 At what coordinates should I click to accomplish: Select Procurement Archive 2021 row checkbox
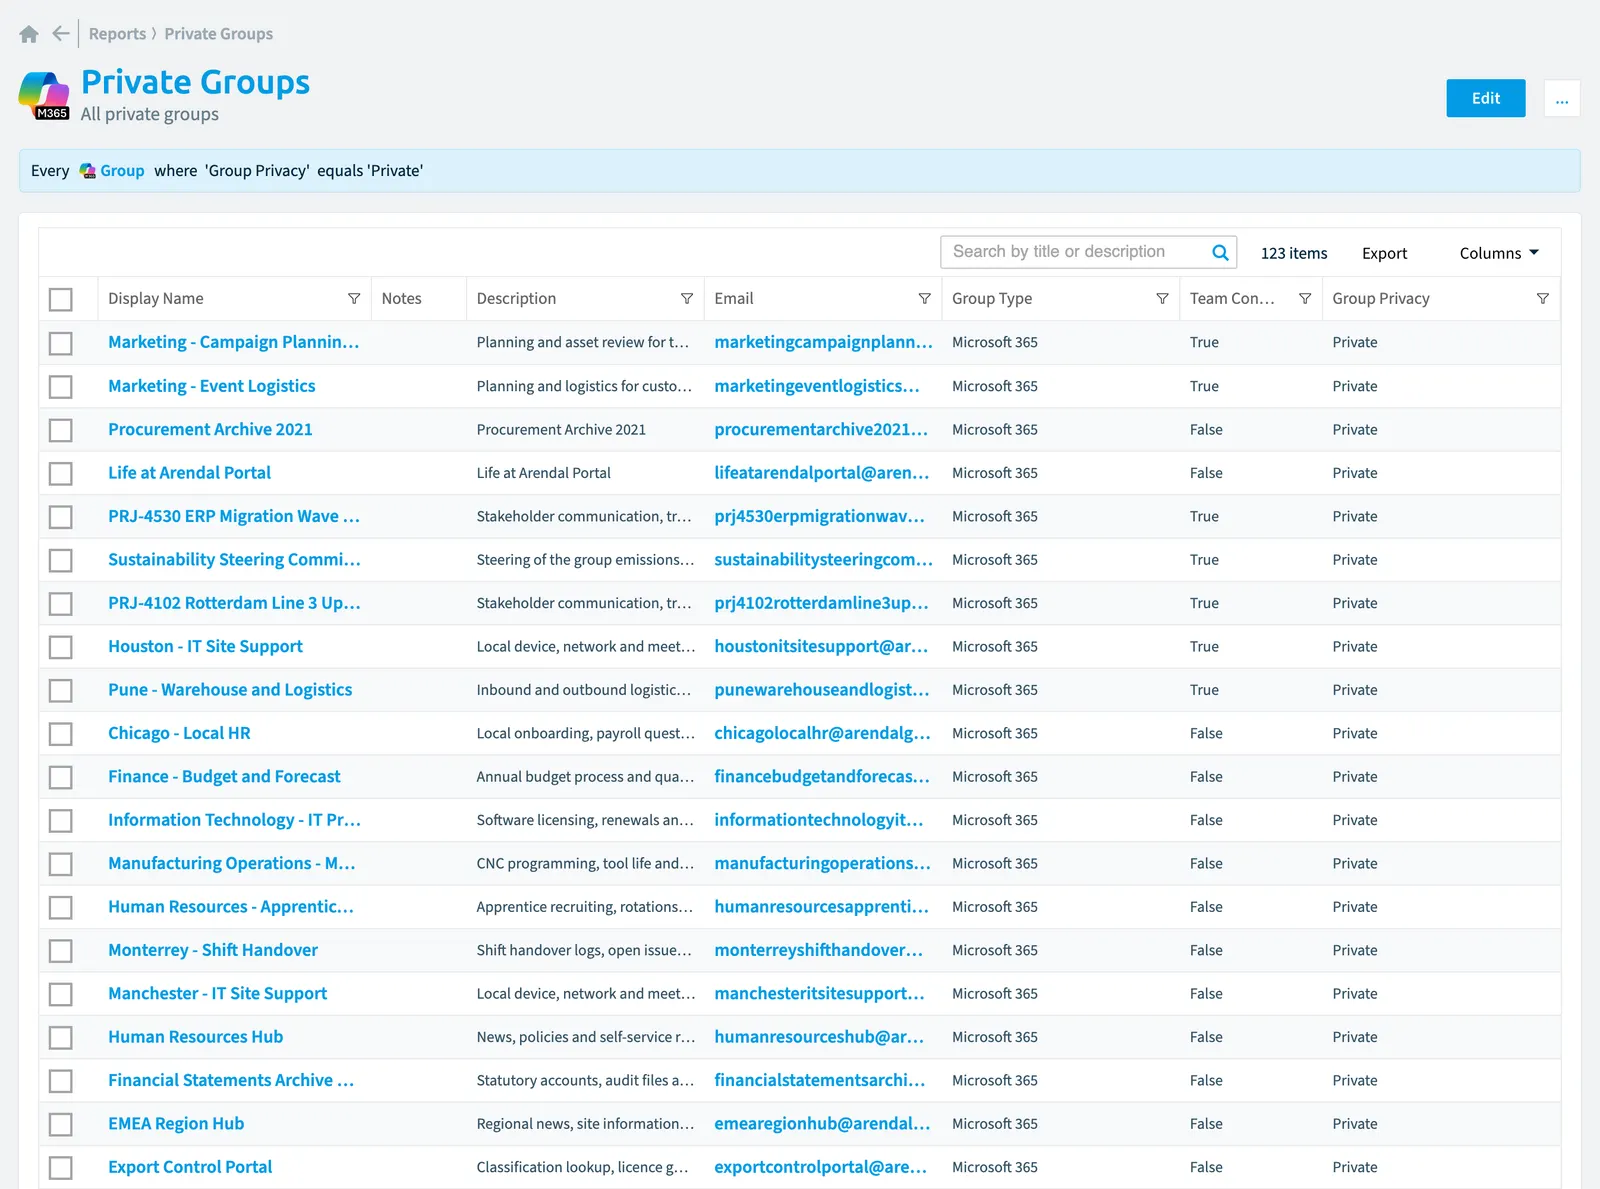61,430
